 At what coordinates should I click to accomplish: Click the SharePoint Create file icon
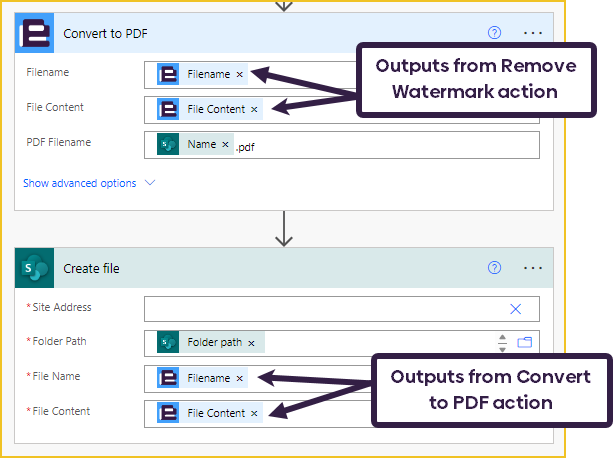click(x=35, y=268)
